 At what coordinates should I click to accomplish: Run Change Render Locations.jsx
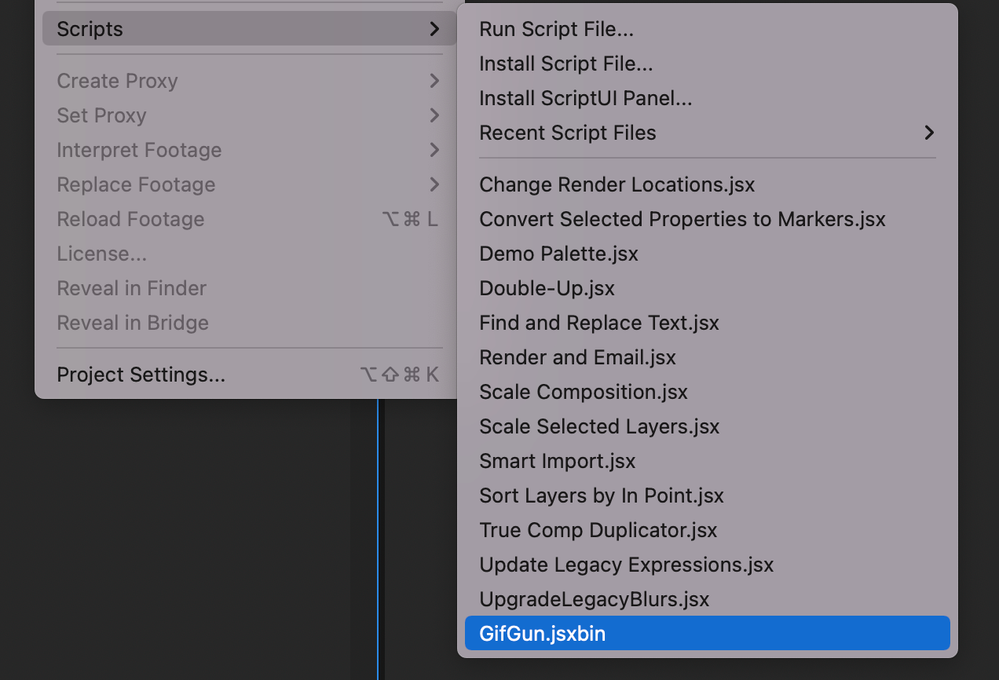click(617, 185)
